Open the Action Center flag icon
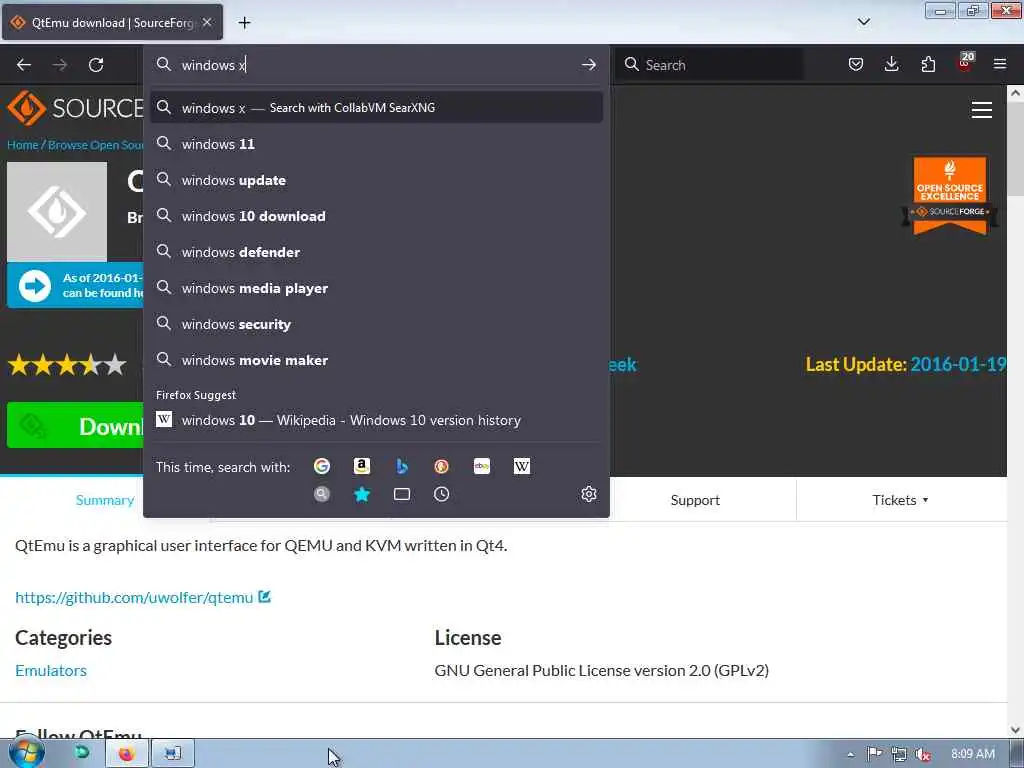This screenshot has width=1024, height=768. point(874,754)
